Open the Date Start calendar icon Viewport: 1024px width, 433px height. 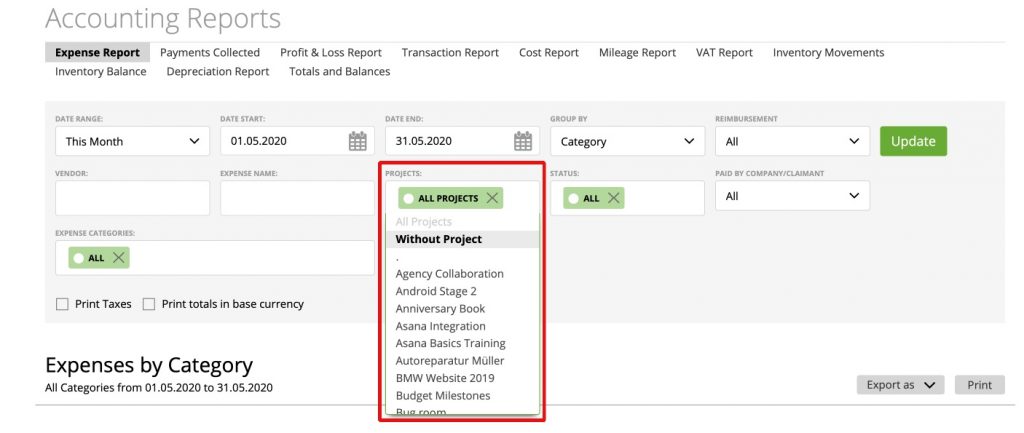tap(357, 141)
